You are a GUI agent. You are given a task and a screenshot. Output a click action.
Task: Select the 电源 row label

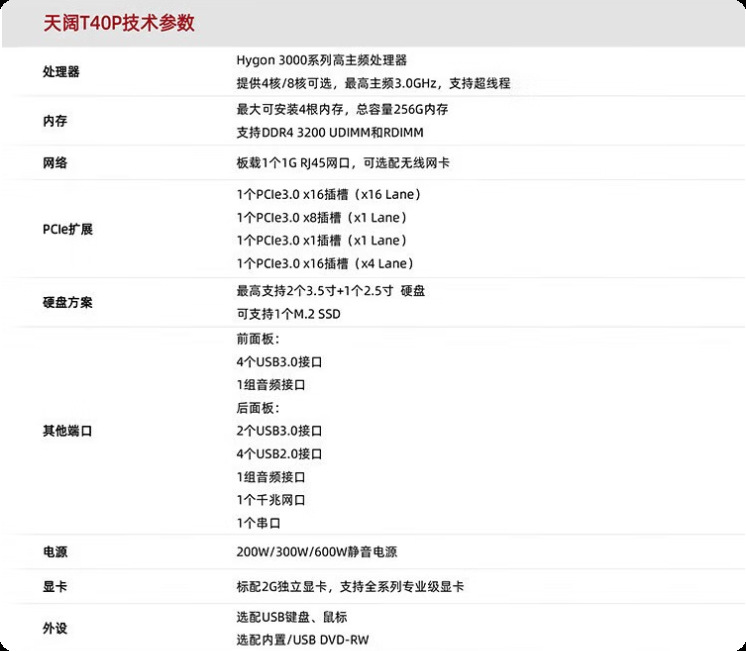tap(55, 552)
